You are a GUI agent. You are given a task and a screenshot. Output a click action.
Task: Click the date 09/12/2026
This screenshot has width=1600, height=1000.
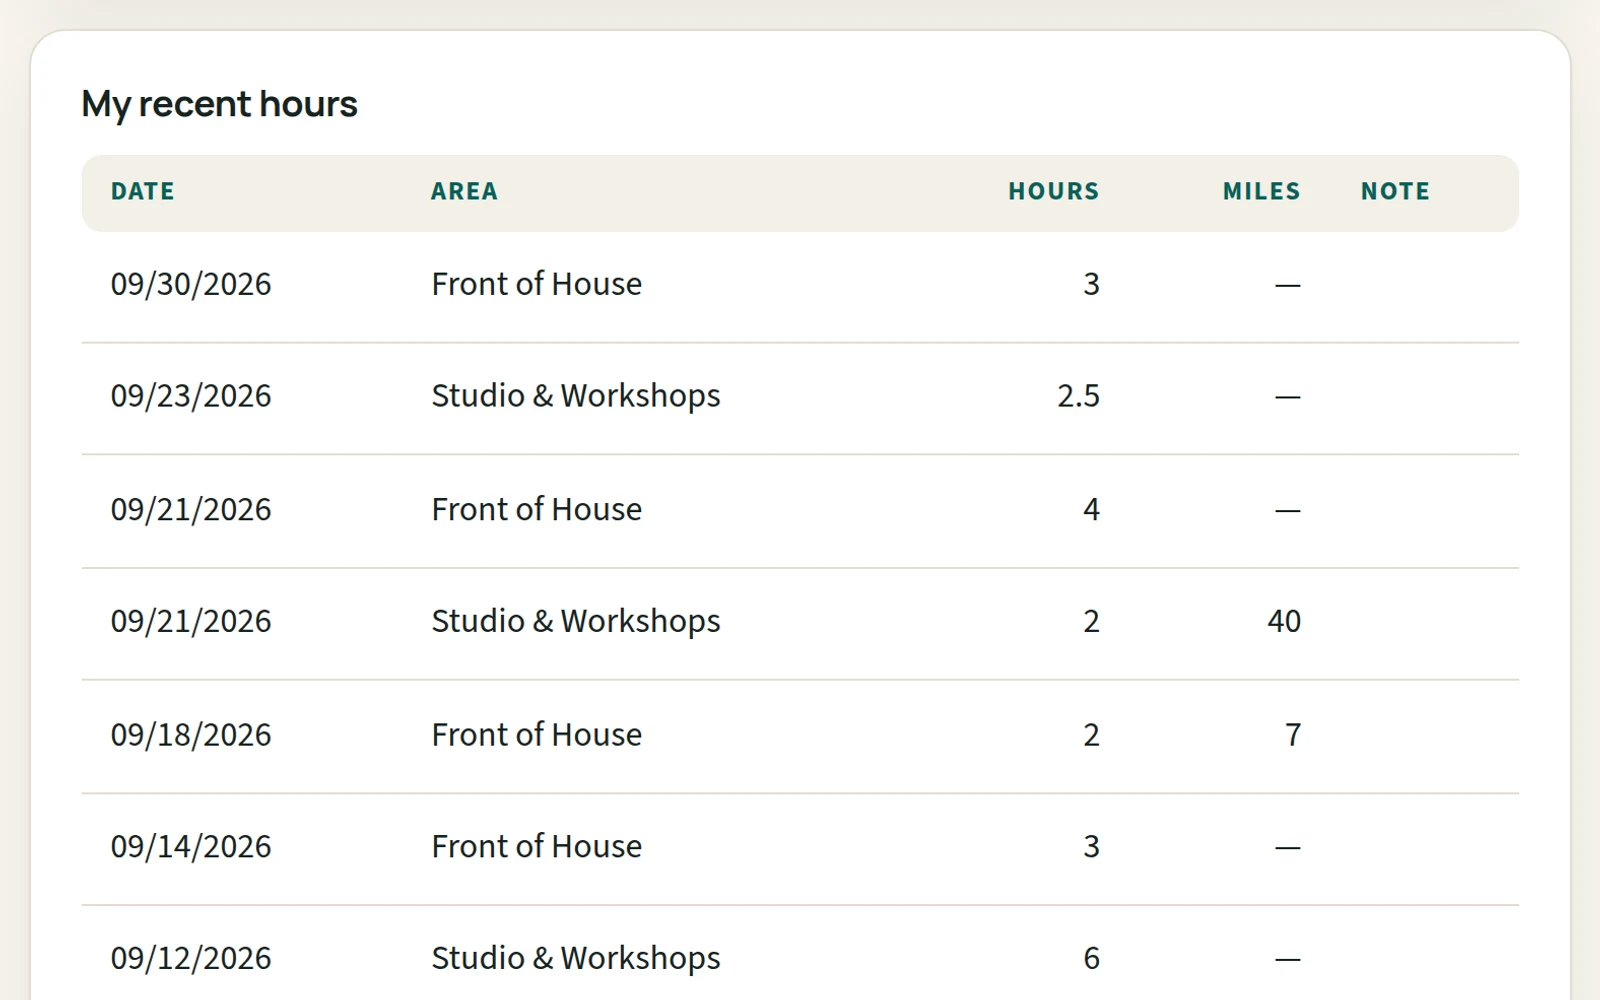[191, 958]
